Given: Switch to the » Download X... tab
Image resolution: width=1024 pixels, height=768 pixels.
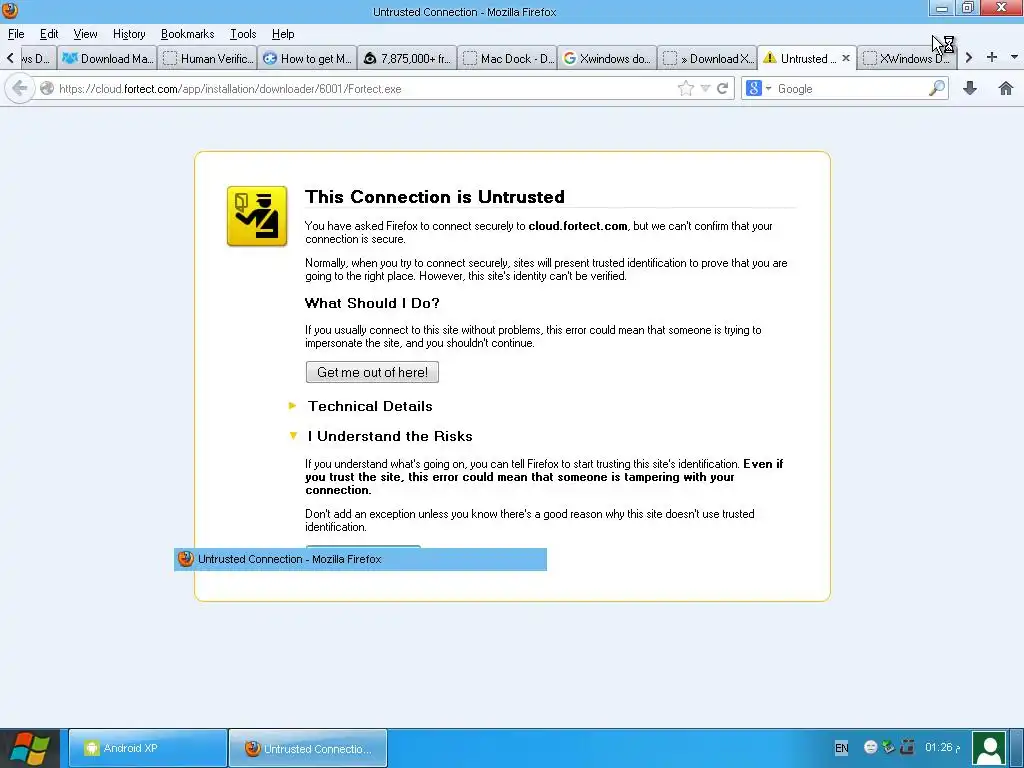Looking at the screenshot, I should [707, 58].
